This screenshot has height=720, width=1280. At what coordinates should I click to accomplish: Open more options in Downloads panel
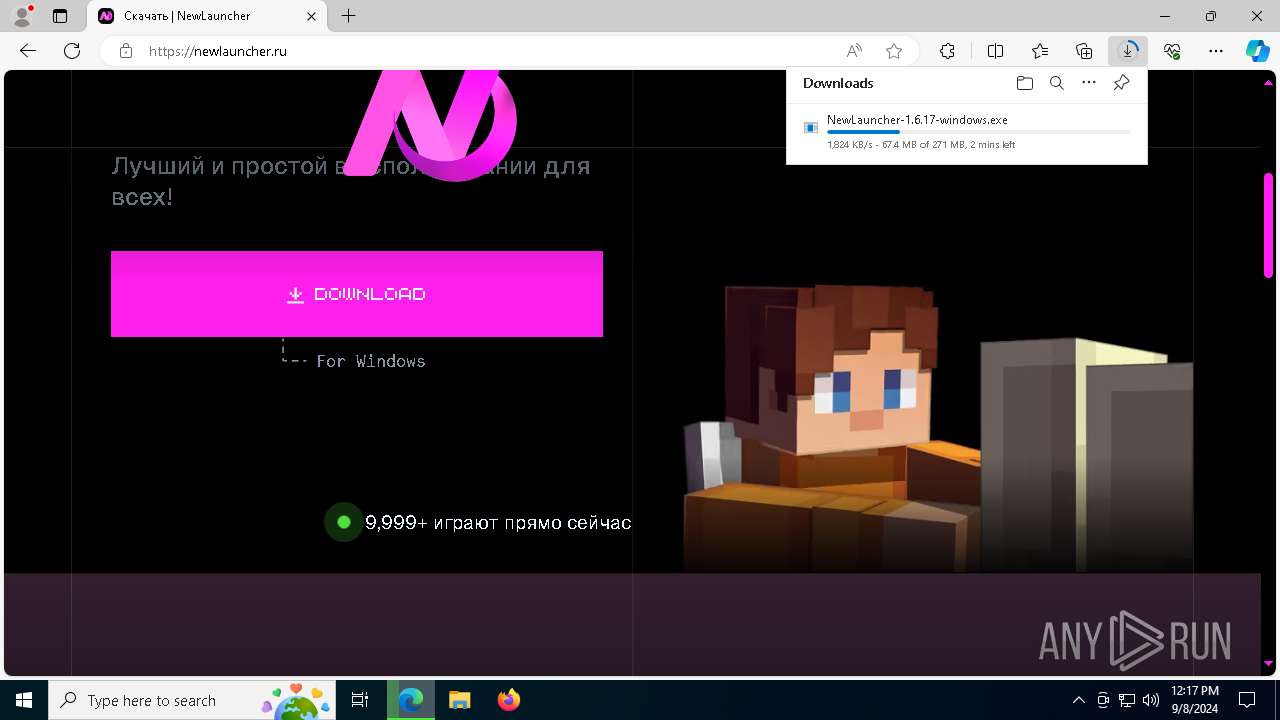(x=1089, y=83)
